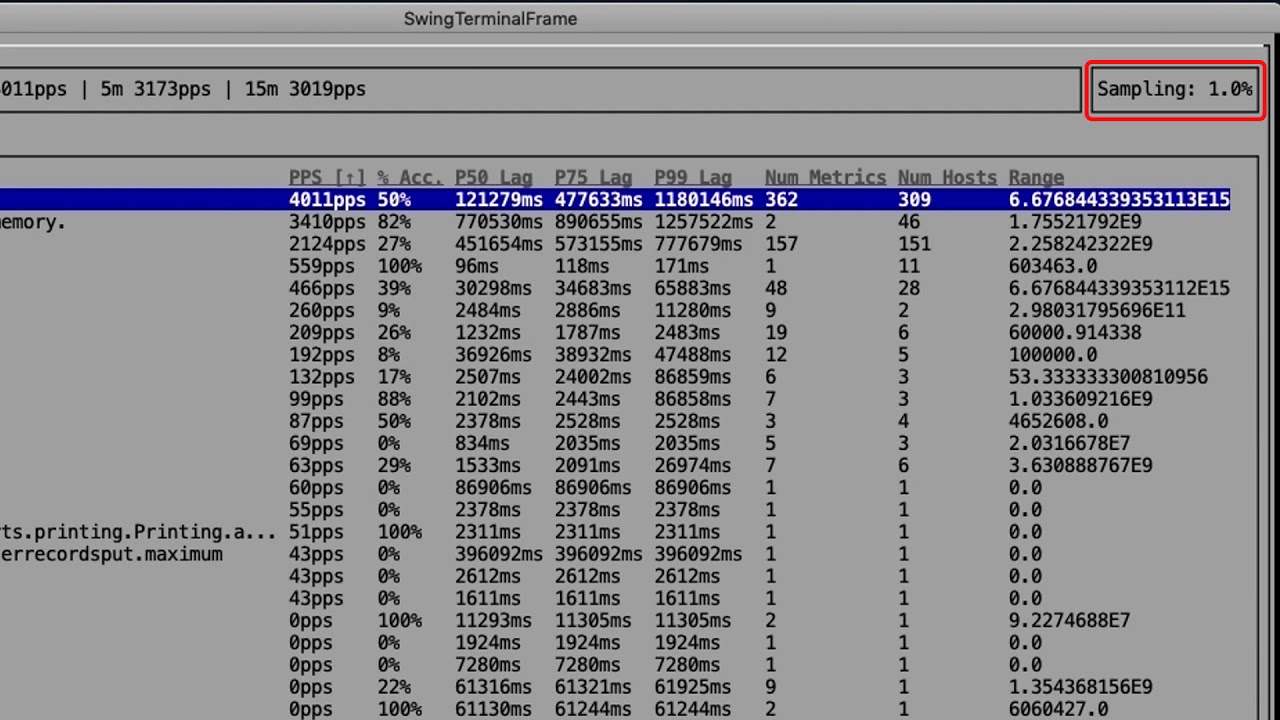Image resolution: width=1280 pixels, height=720 pixels.
Task: Click the 770530ms P50 lag value
Action: pos(499,222)
